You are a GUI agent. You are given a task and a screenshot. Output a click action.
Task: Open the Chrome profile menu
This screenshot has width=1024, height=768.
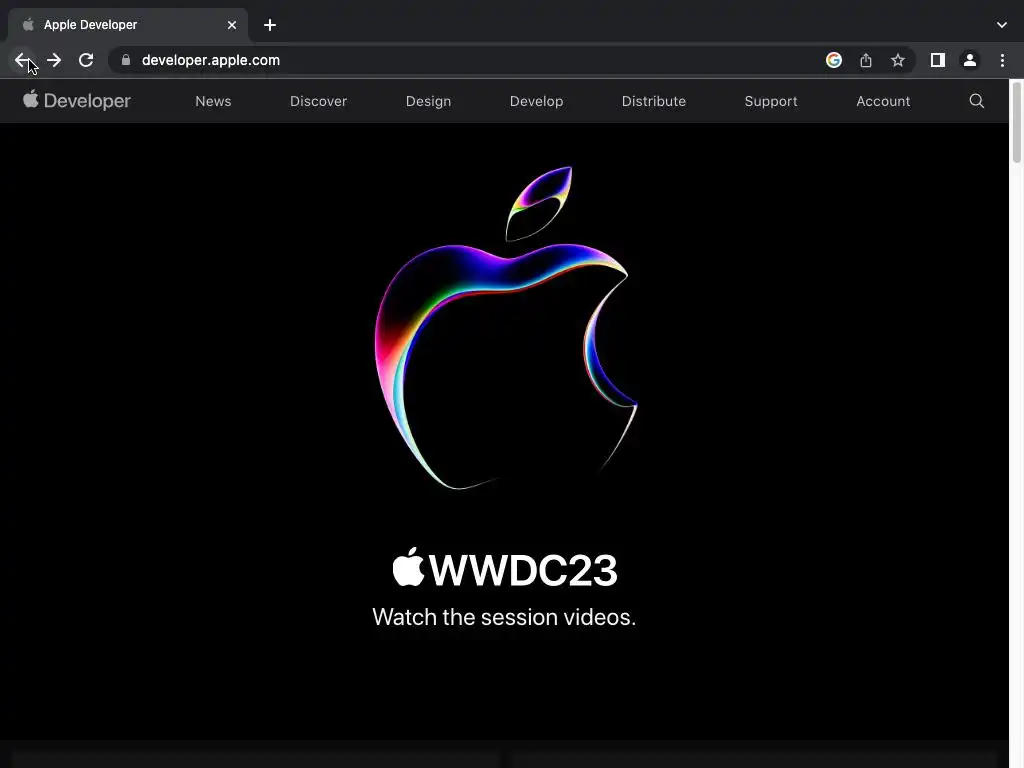click(x=970, y=60)
